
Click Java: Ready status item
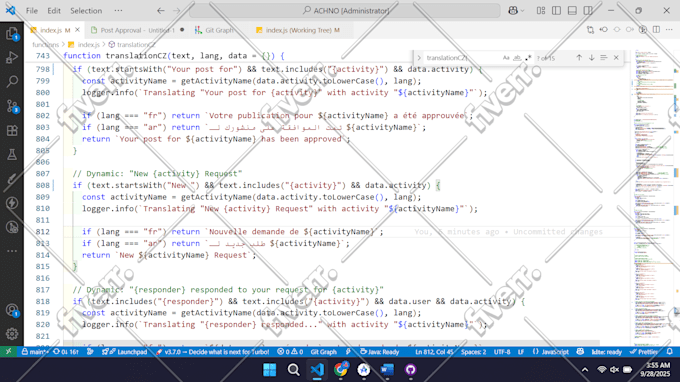[x=379, y=352]
